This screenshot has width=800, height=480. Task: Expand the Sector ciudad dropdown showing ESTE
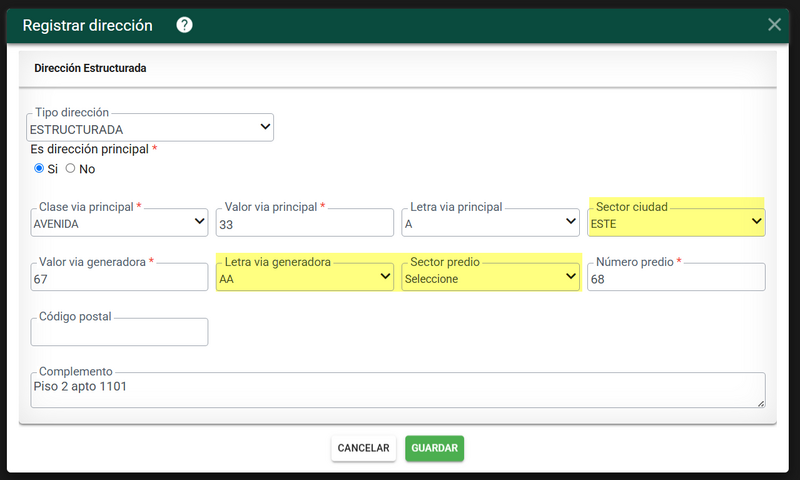pyautogui.click(x=676, y=223)
